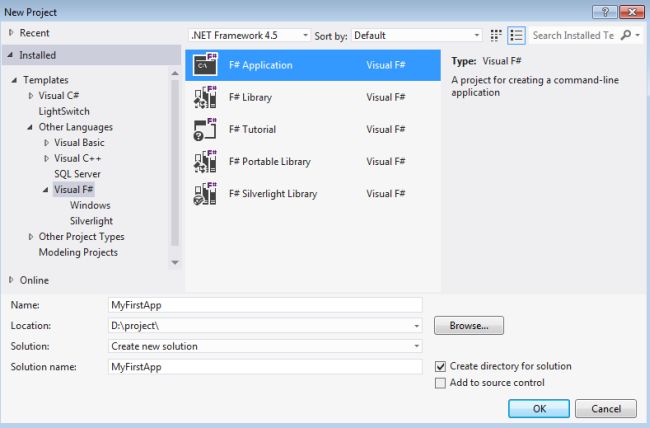
Task: Switch to small icons grid view
Action: [496, 36]
